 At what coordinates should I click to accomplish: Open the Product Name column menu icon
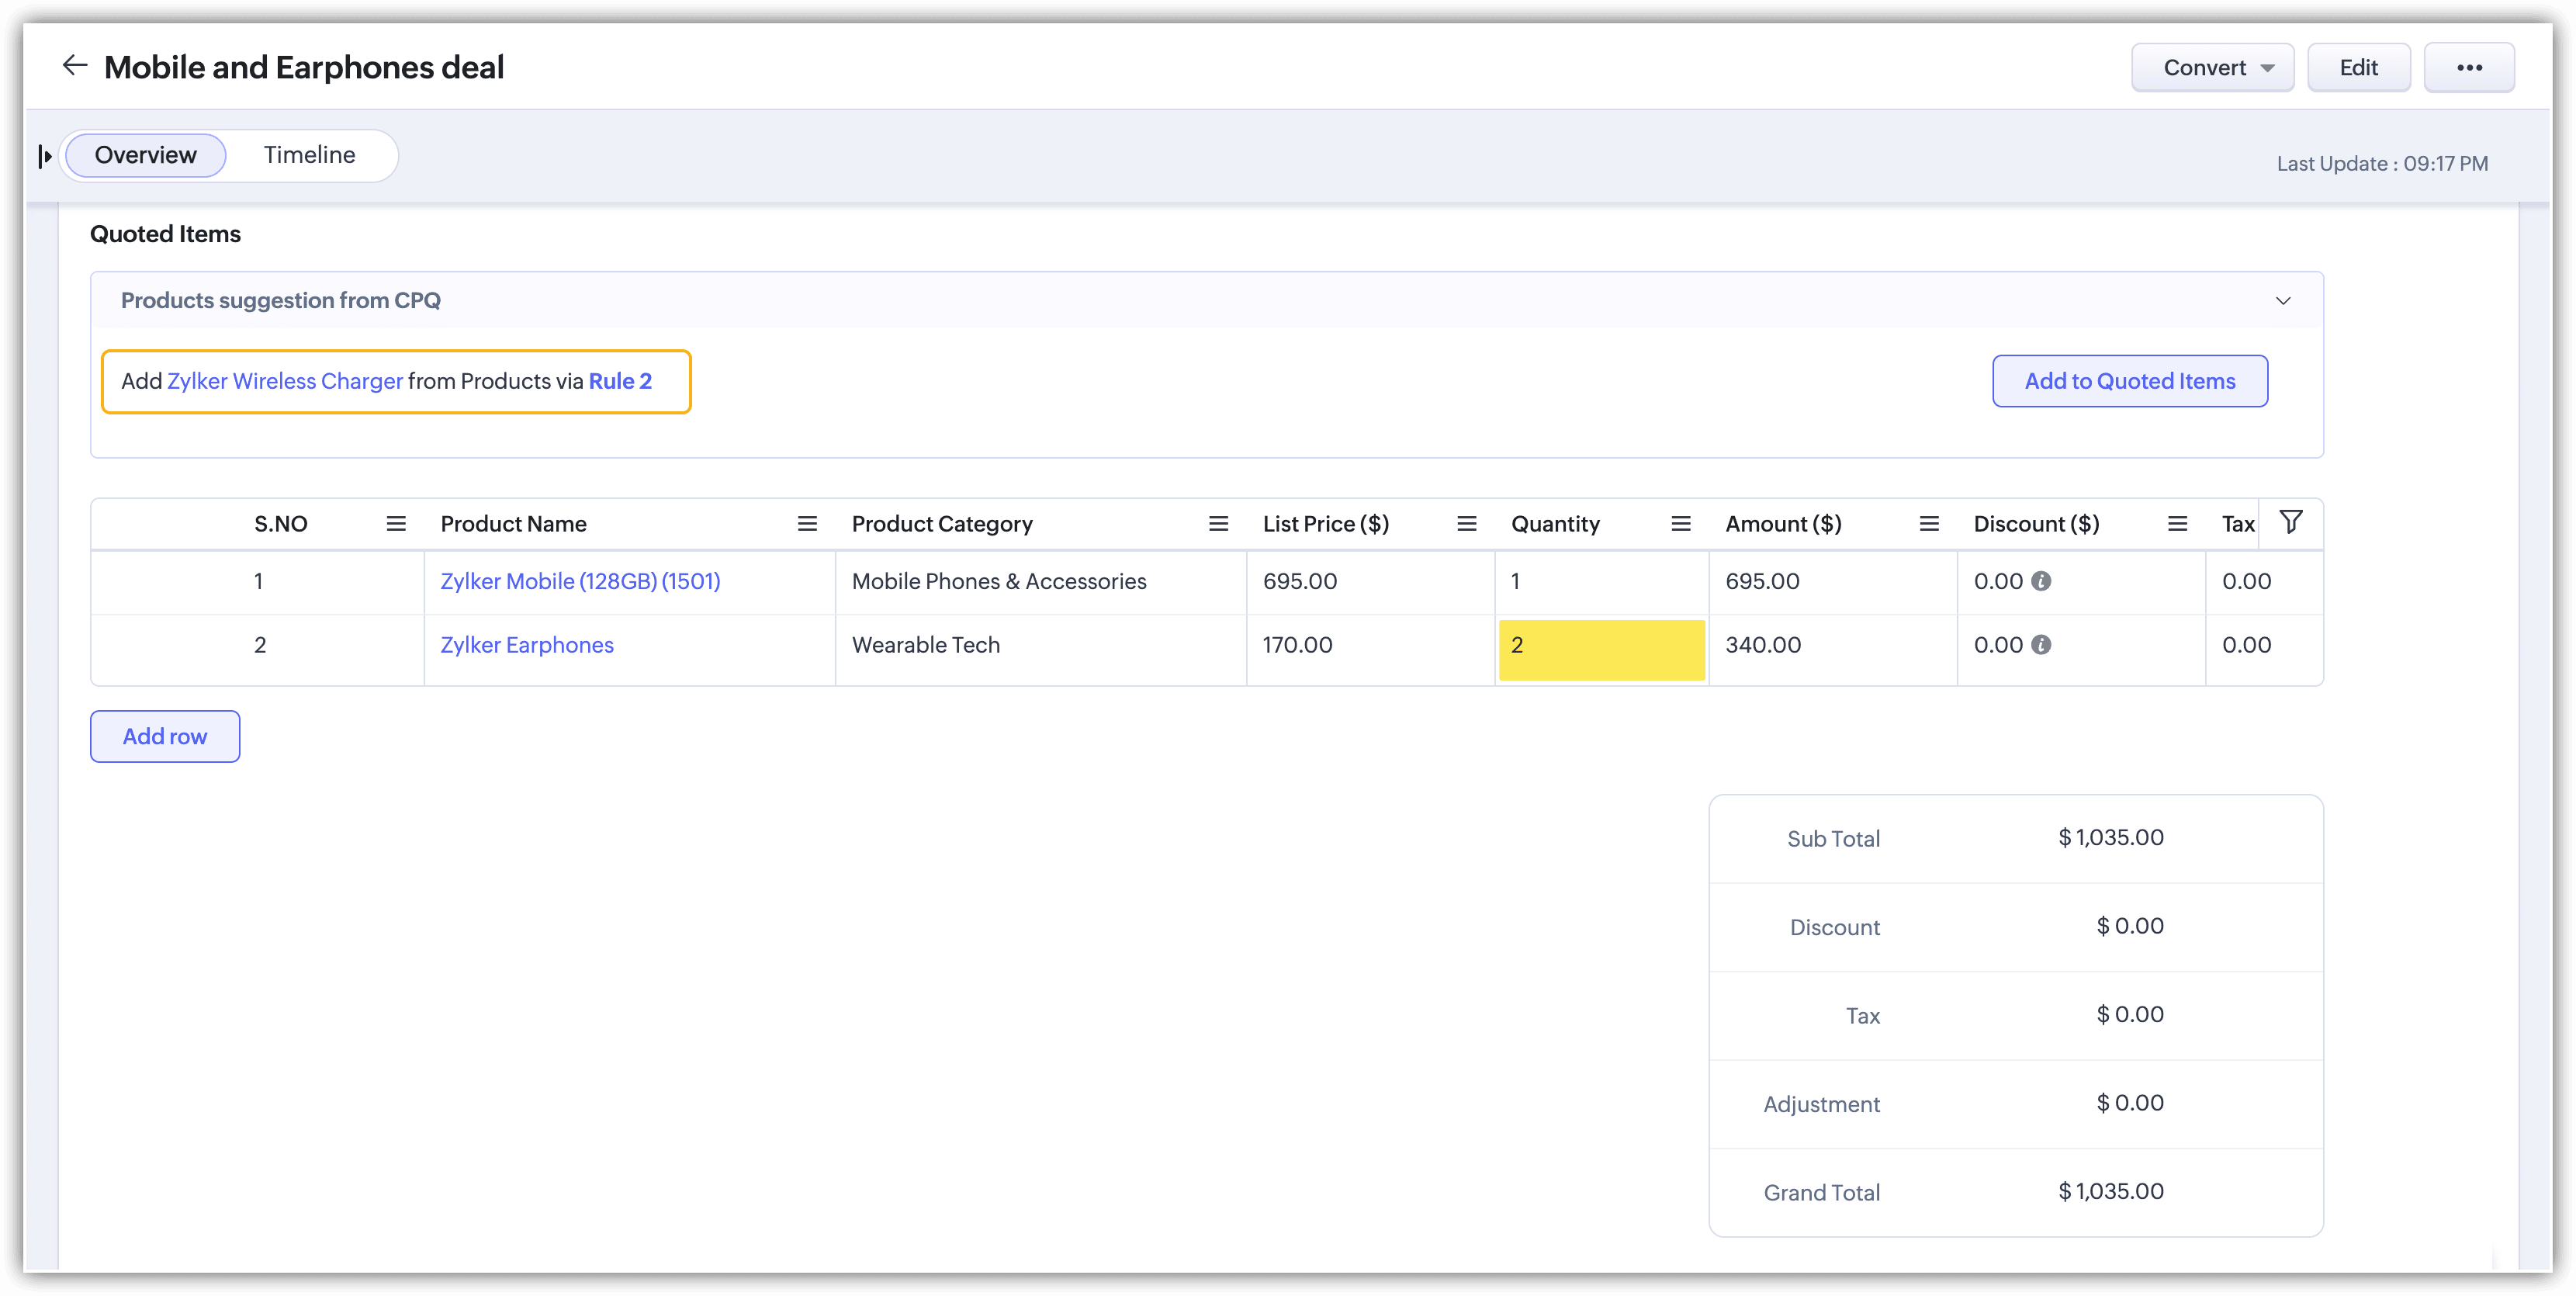[x=807, y=524]
